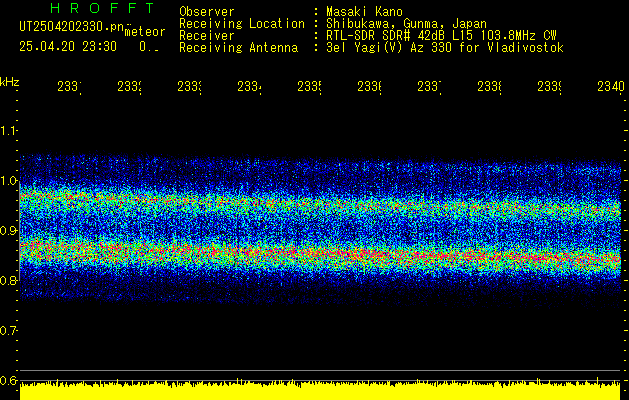Click the 2340 time axis label
The image size is (629, 400).
tap(611, 86)
